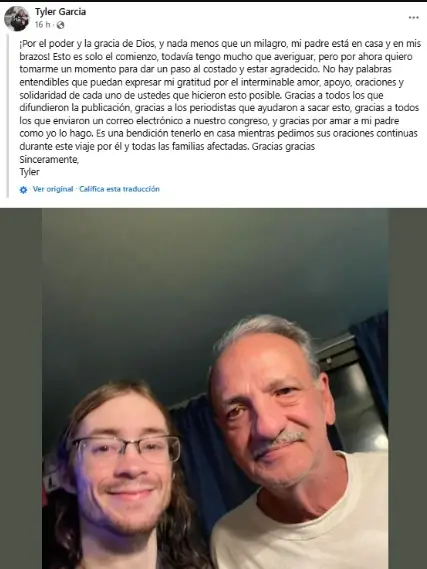Click the "Tyler" signature under the post
The height and width of the screenshot is (569, 427).
[29, 172]
